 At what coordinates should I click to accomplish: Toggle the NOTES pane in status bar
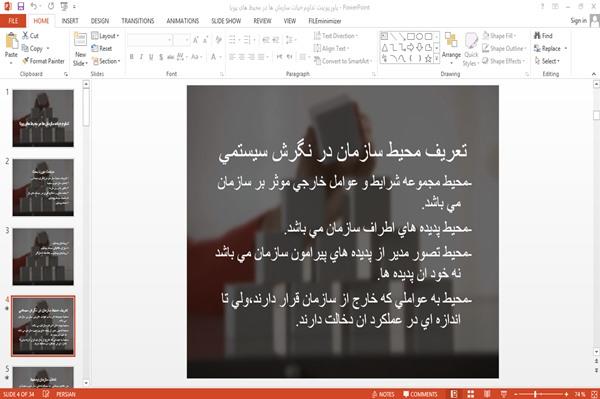point(383,394)
